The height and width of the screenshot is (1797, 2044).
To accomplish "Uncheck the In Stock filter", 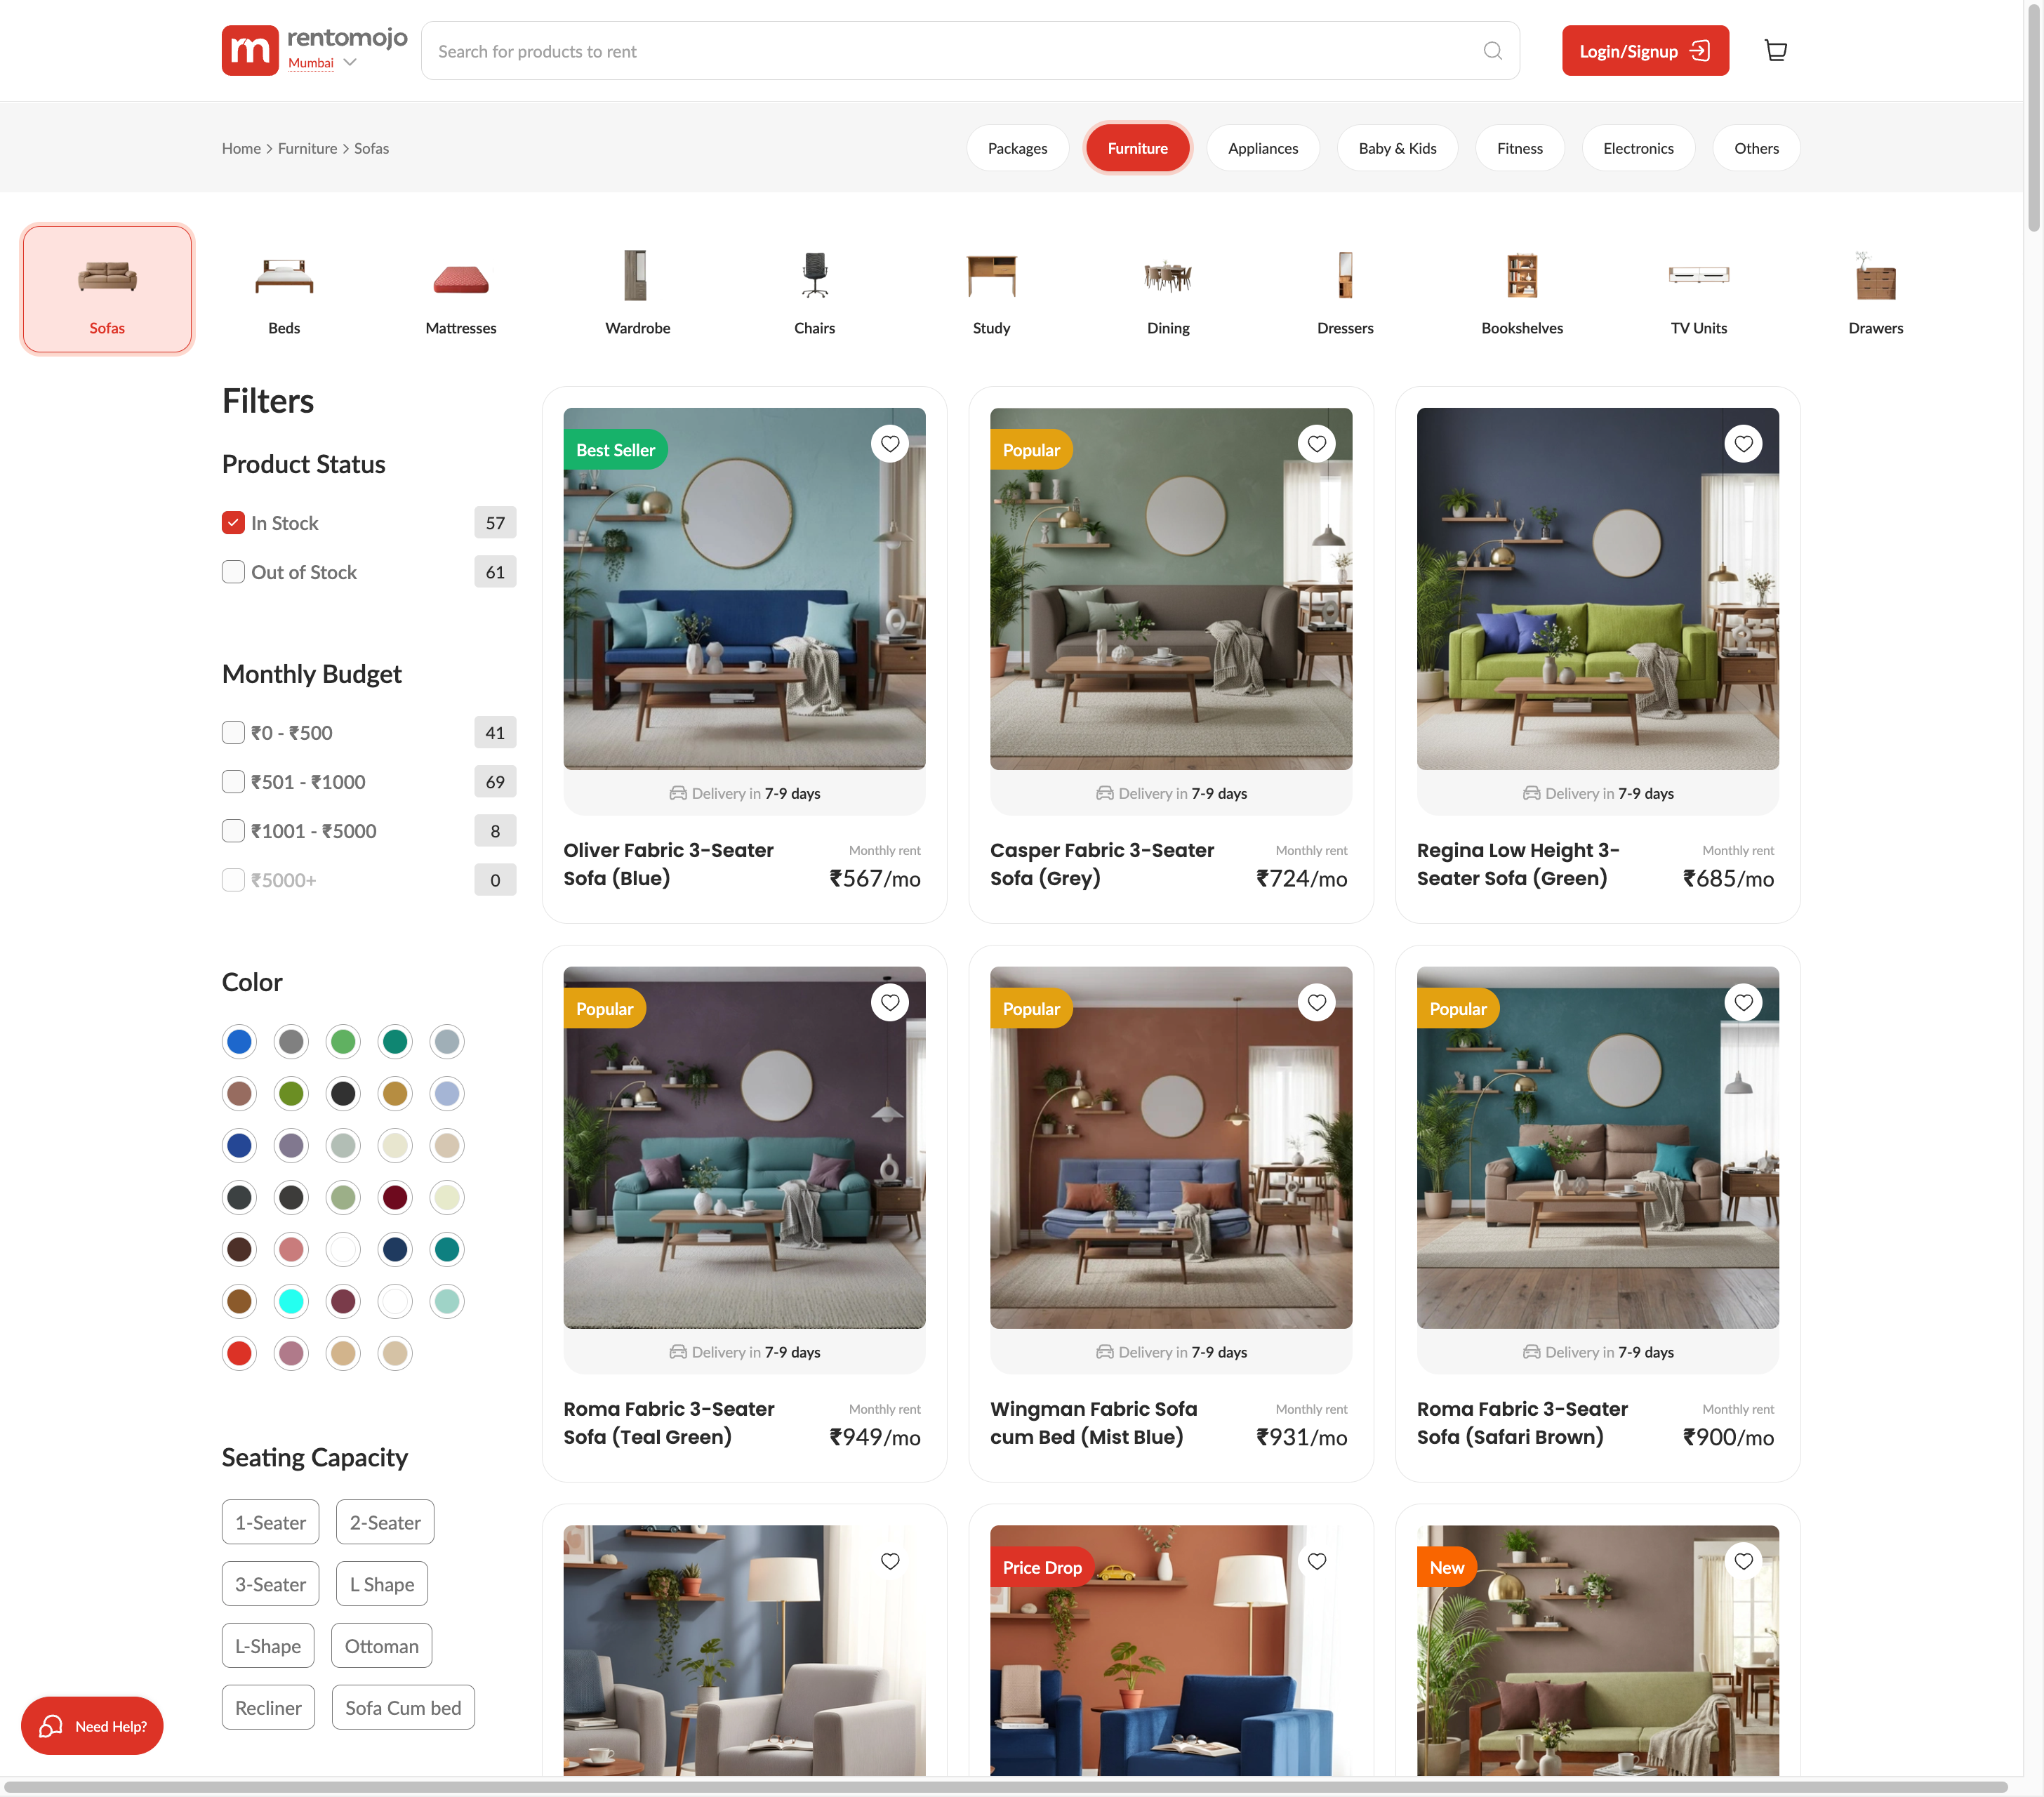I will pyautogui.click(x=233, y=523).
